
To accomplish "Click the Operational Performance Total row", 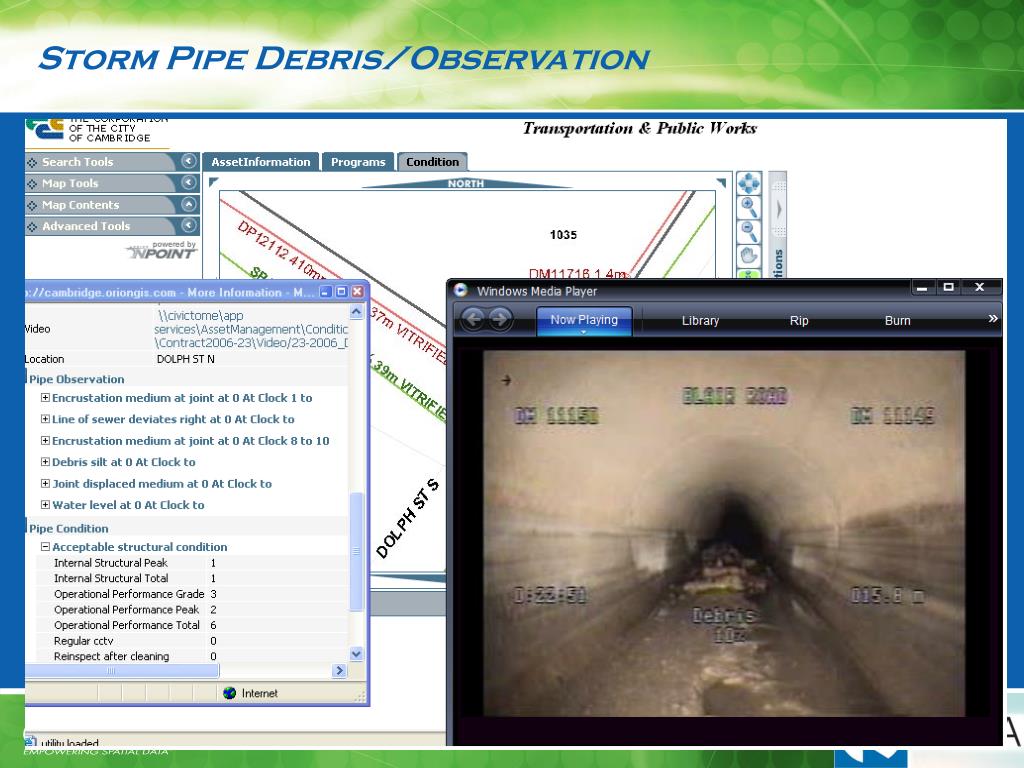I will coord(193,625).
